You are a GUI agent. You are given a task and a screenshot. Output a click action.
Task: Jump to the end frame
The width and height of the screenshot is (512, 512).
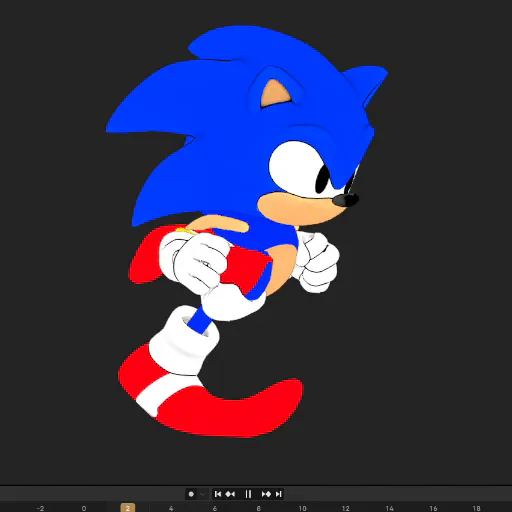pos(279,494)
